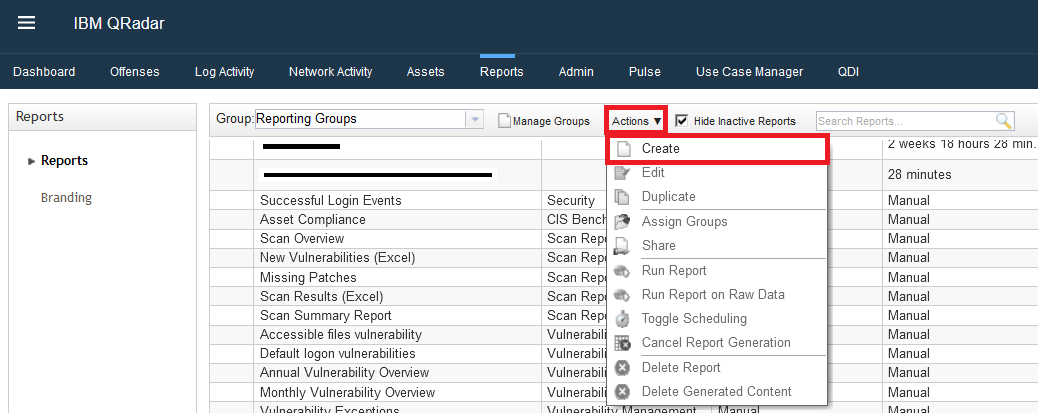
Task: Click the Cancel Report Generation icon
Action: pos(622,343)
